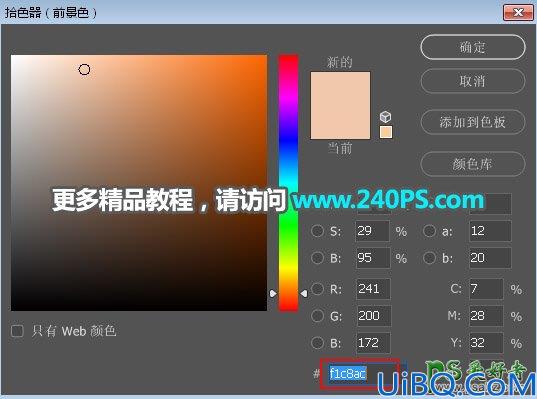Click the C field showing 7
Viewport: 537px width, 399px height.
(486, 289)
